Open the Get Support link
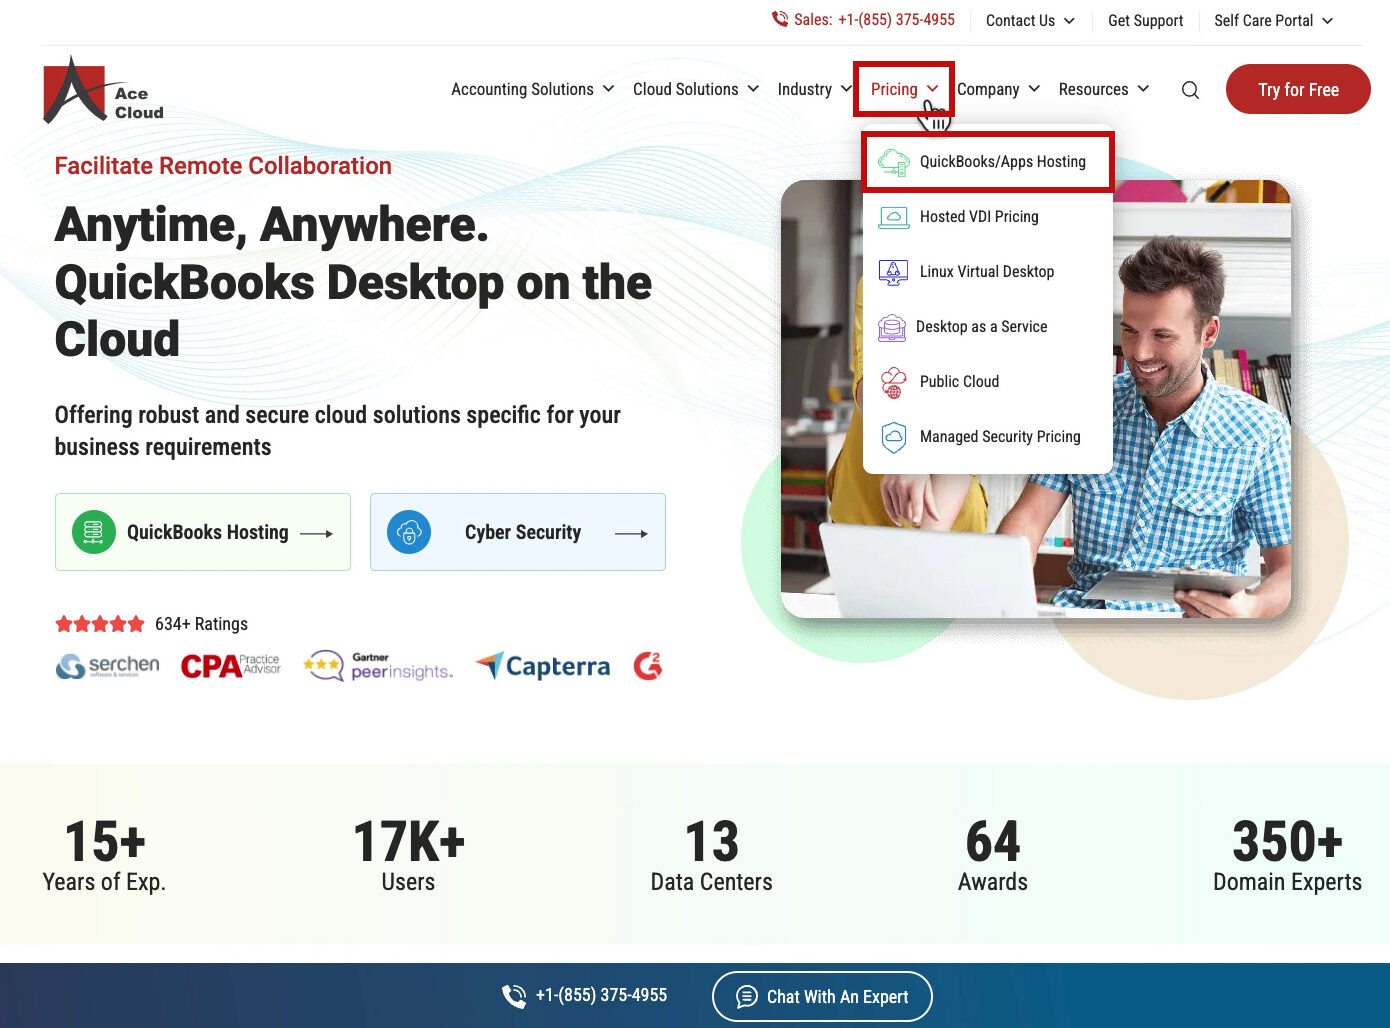The width and height of the screenshot is (1390, 1028). [x=1145, y=20]
